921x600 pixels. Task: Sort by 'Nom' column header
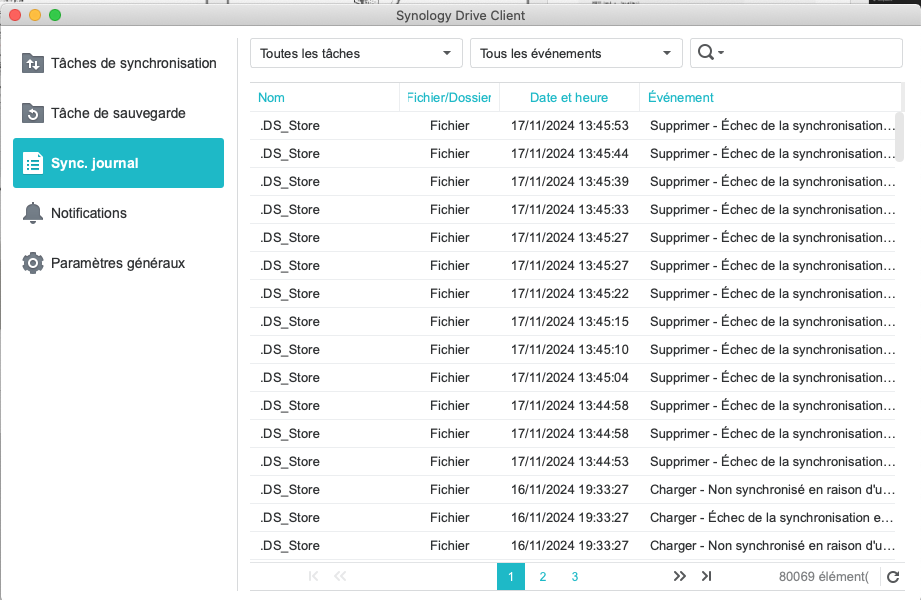pyautogui.click(x=271, y=97)
